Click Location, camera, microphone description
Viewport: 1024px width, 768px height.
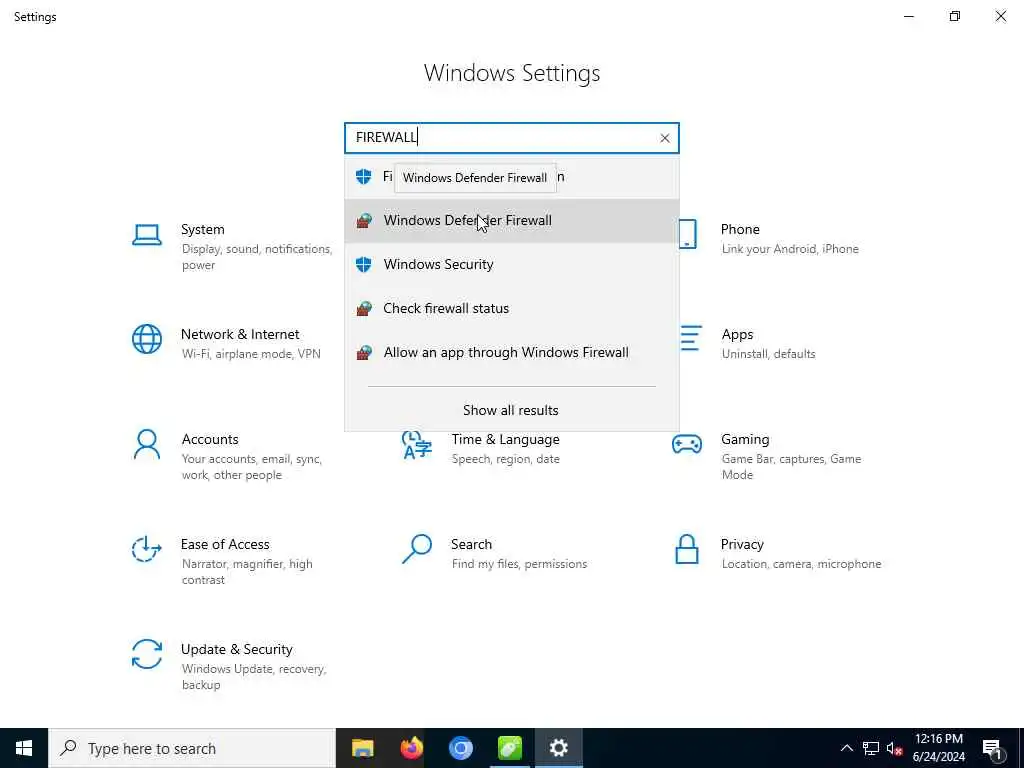[801, 564]
